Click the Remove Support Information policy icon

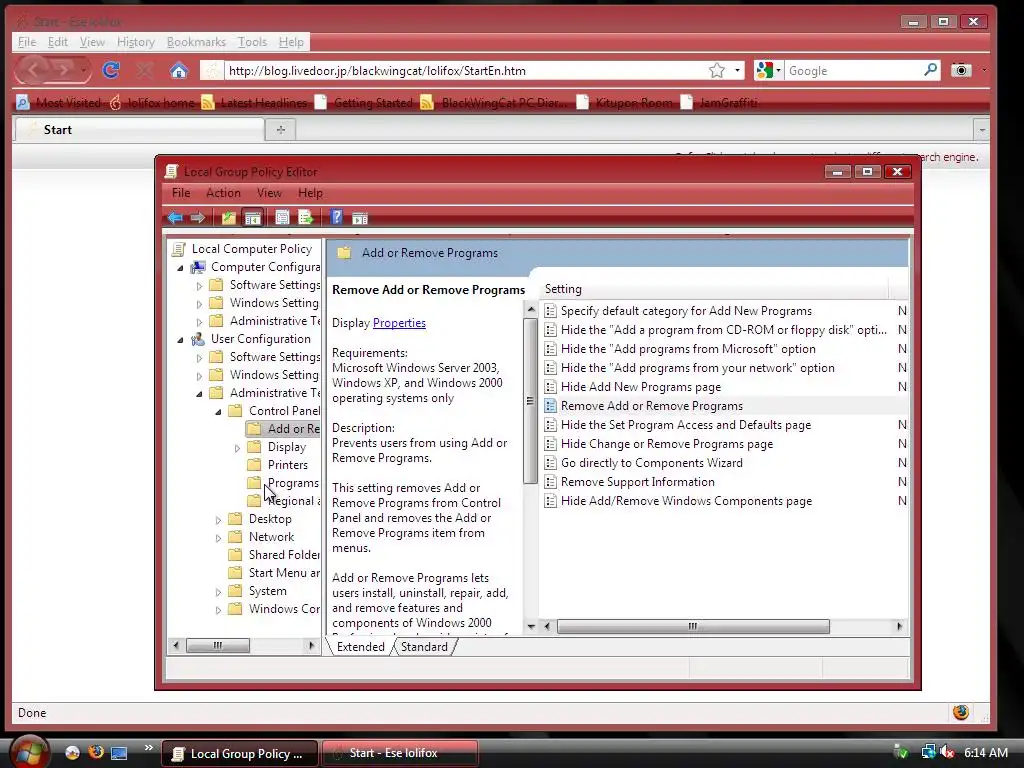pos(551,482)
